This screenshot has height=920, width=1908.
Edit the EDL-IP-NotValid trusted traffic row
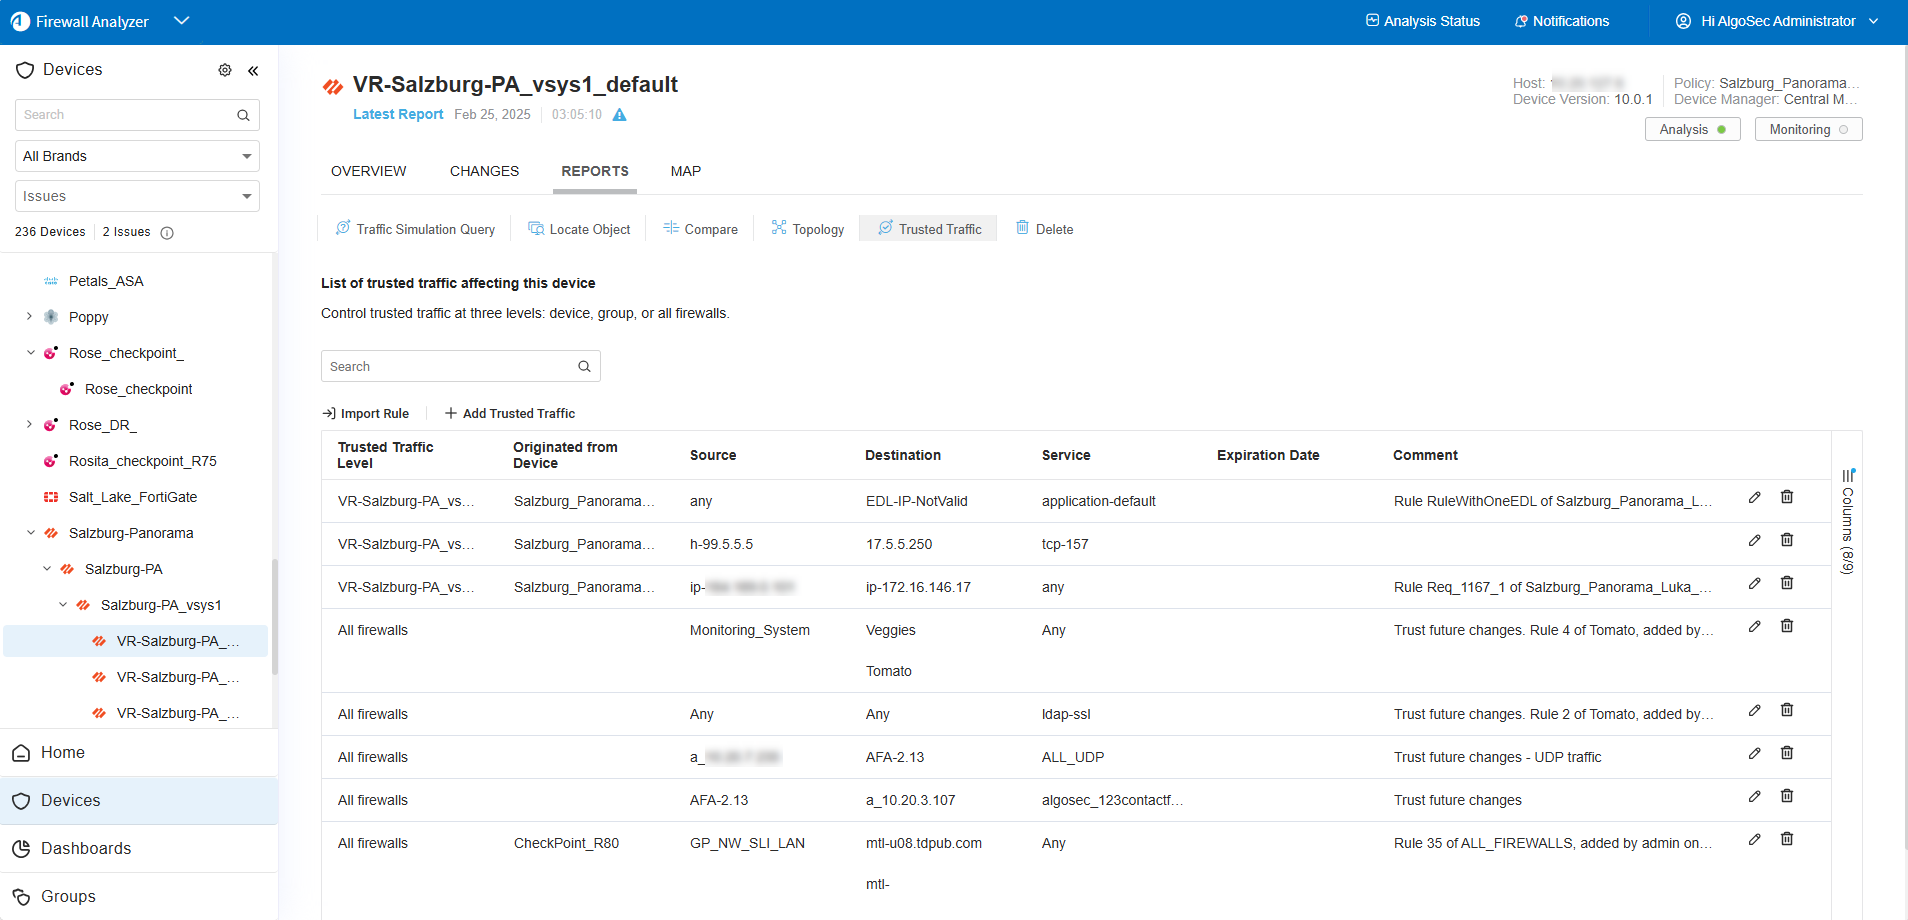pos(1754,498)
